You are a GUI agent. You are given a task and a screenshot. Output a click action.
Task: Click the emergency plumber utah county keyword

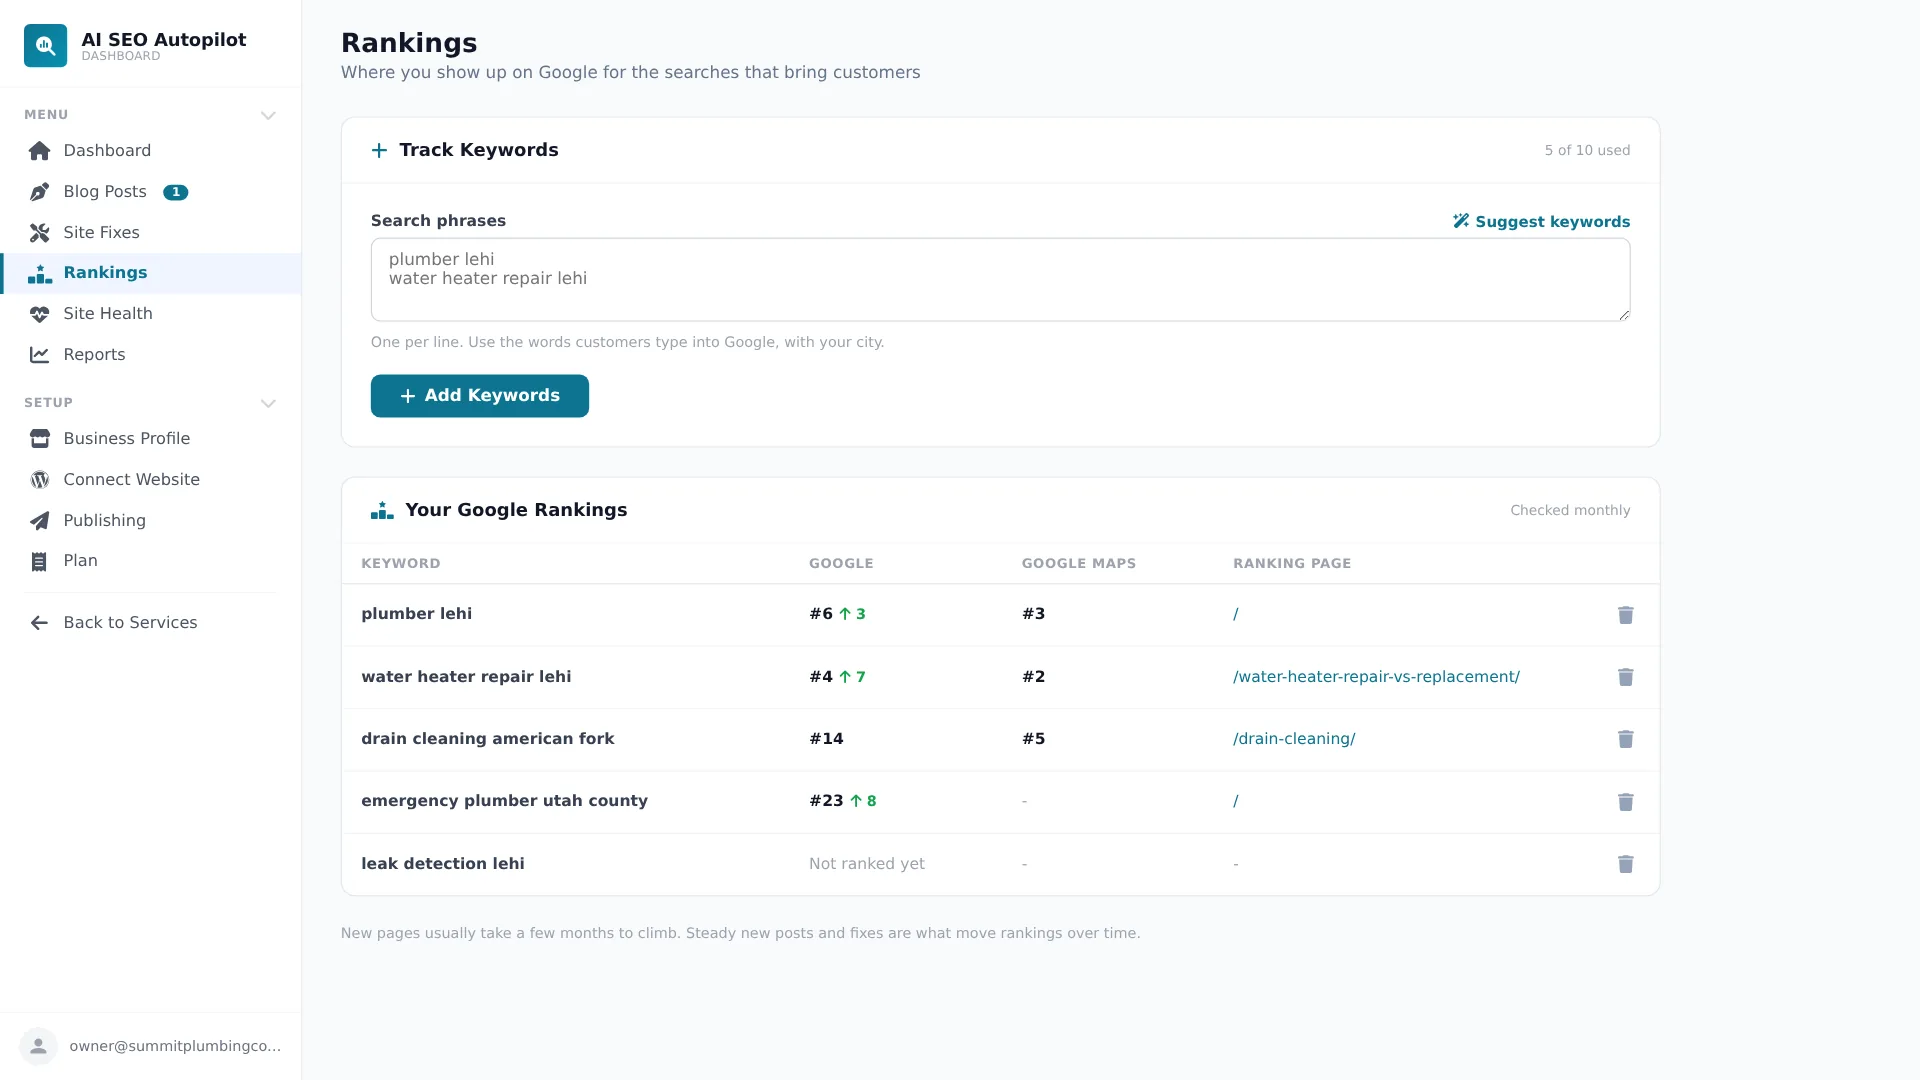click(x=504, y=801)
